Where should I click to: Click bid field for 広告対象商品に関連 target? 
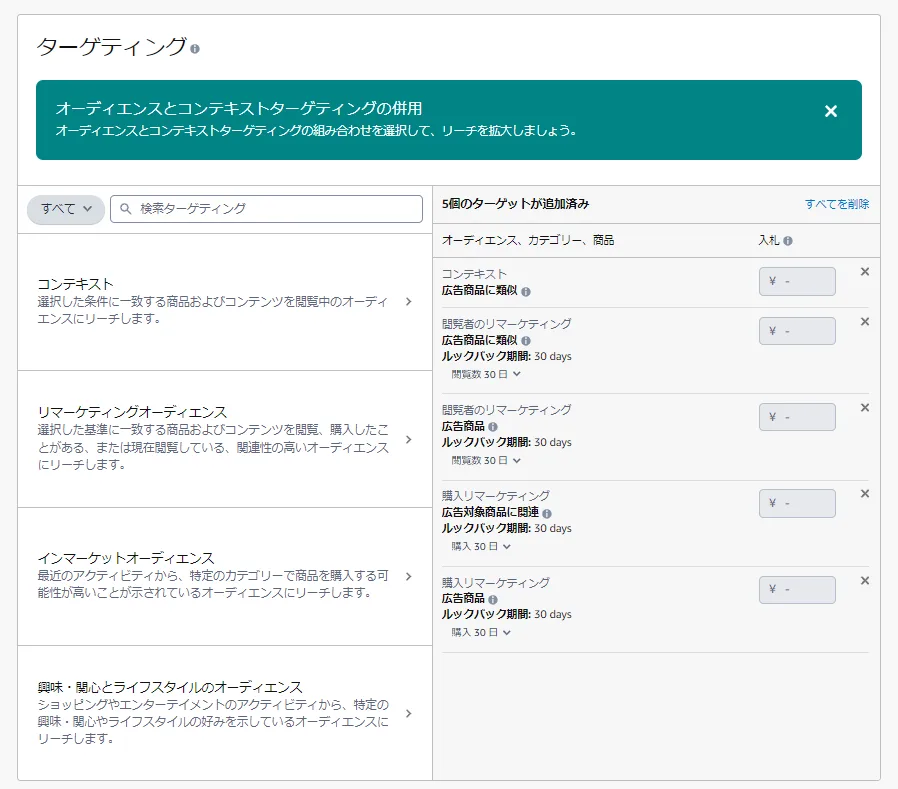797,504
